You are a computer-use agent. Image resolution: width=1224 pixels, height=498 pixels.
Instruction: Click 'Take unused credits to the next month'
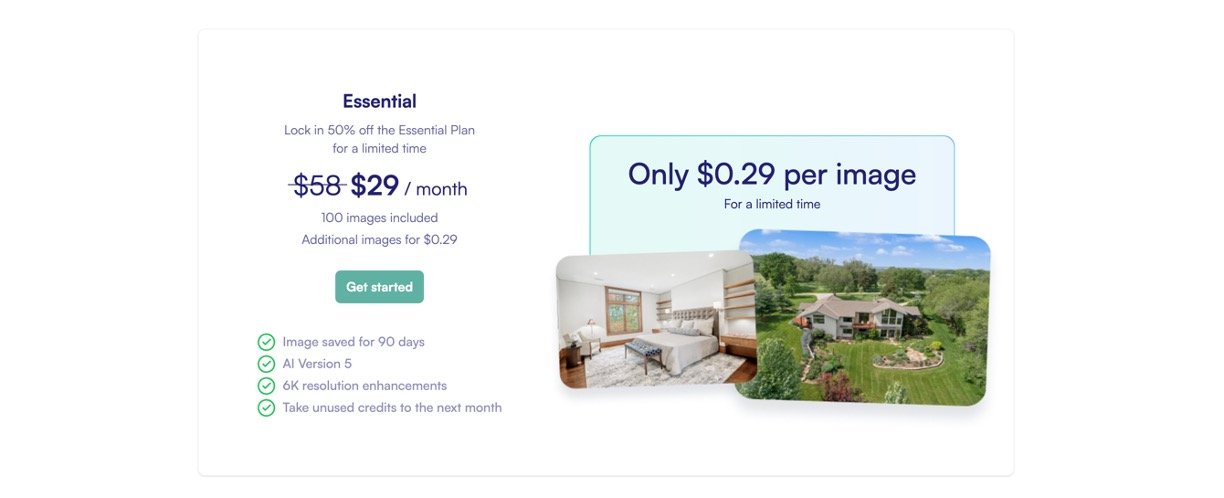tap(392, 408)
